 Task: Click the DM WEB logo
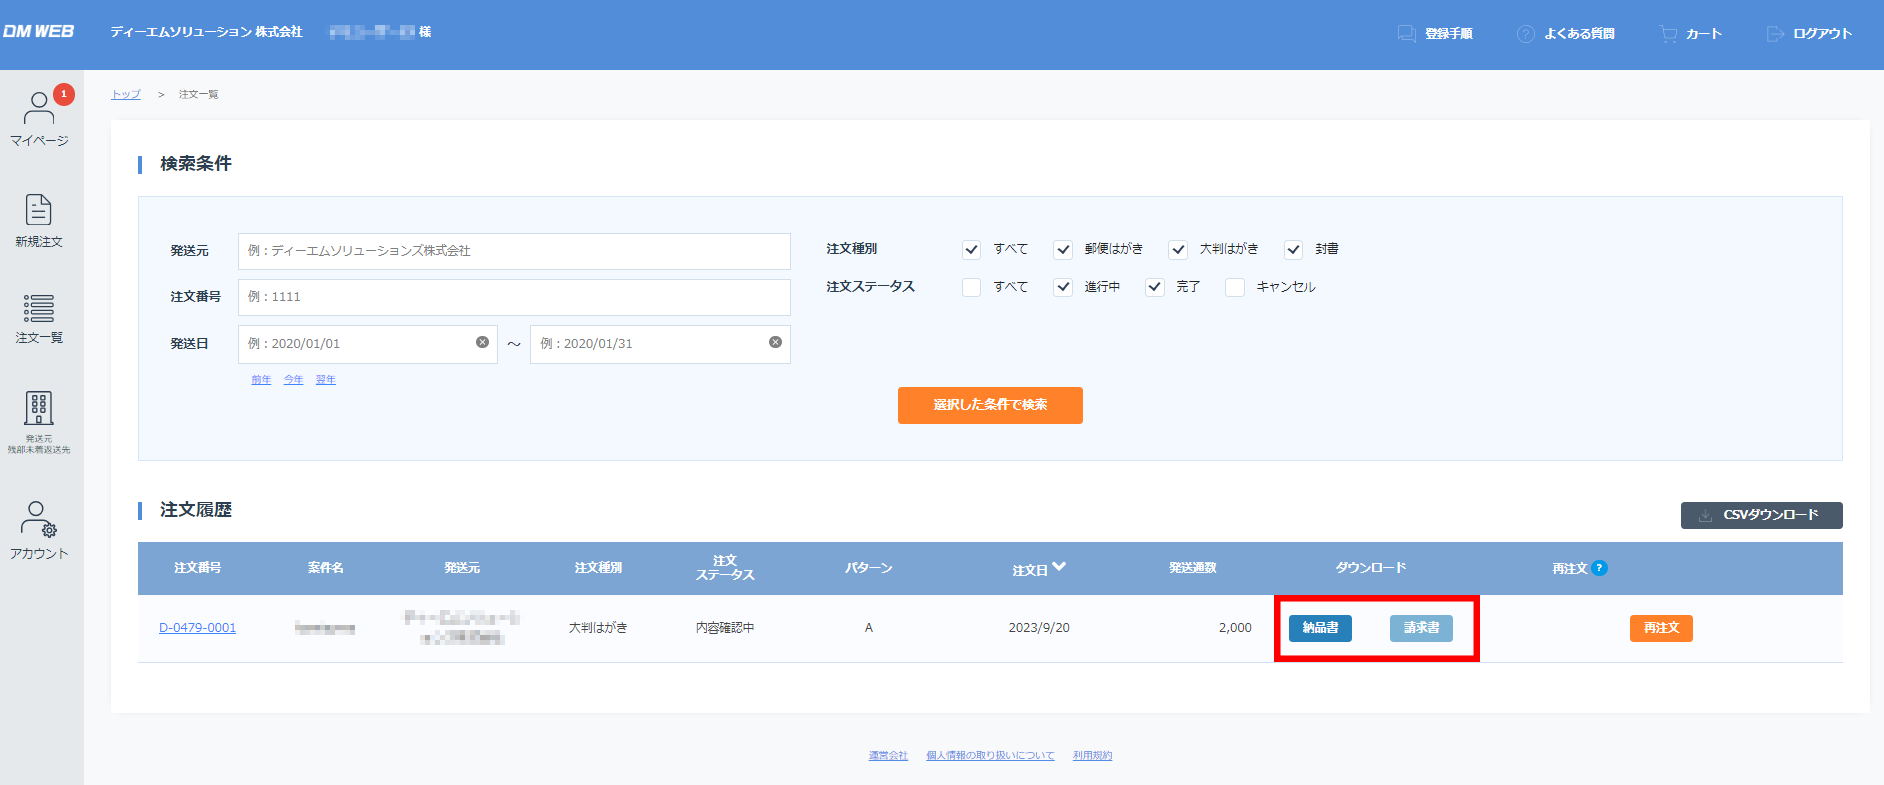coord(39,32)
